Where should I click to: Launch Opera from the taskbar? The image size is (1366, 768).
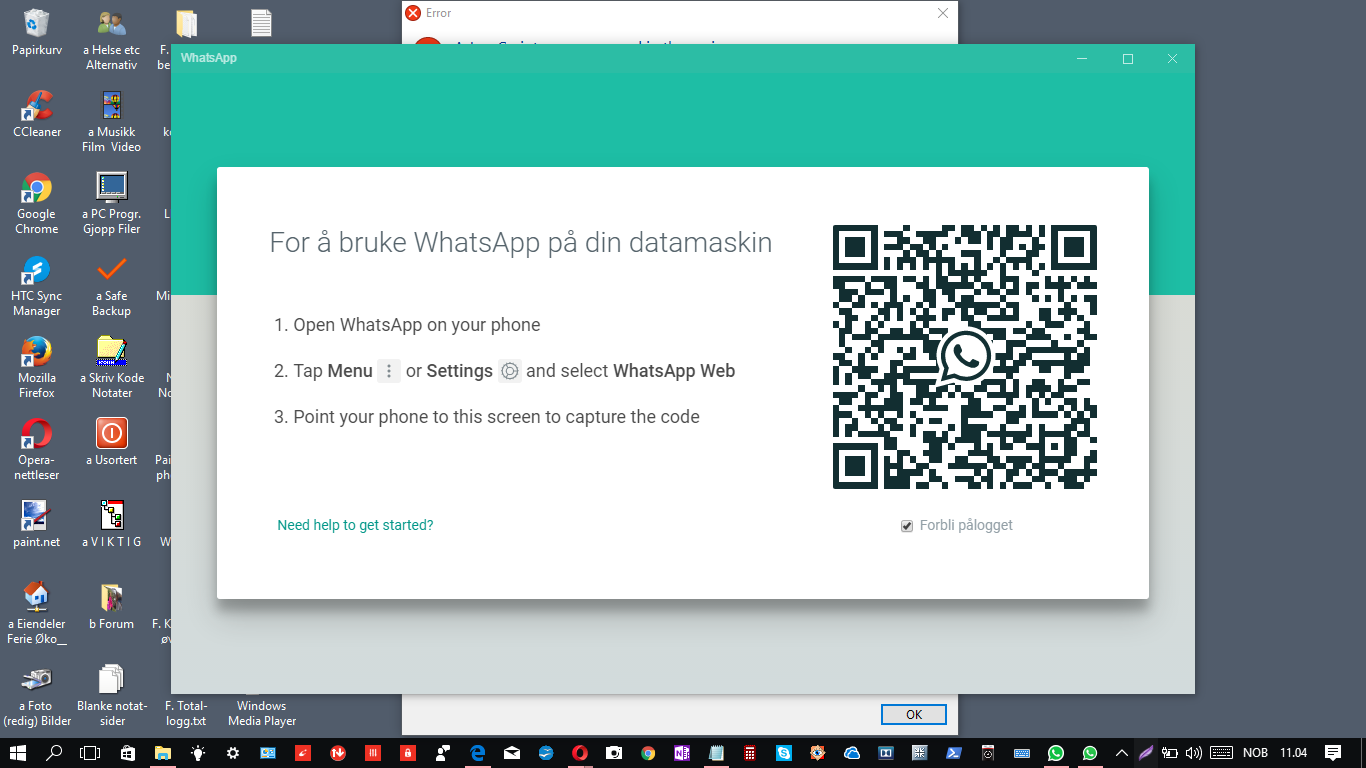tap(580, 752)
